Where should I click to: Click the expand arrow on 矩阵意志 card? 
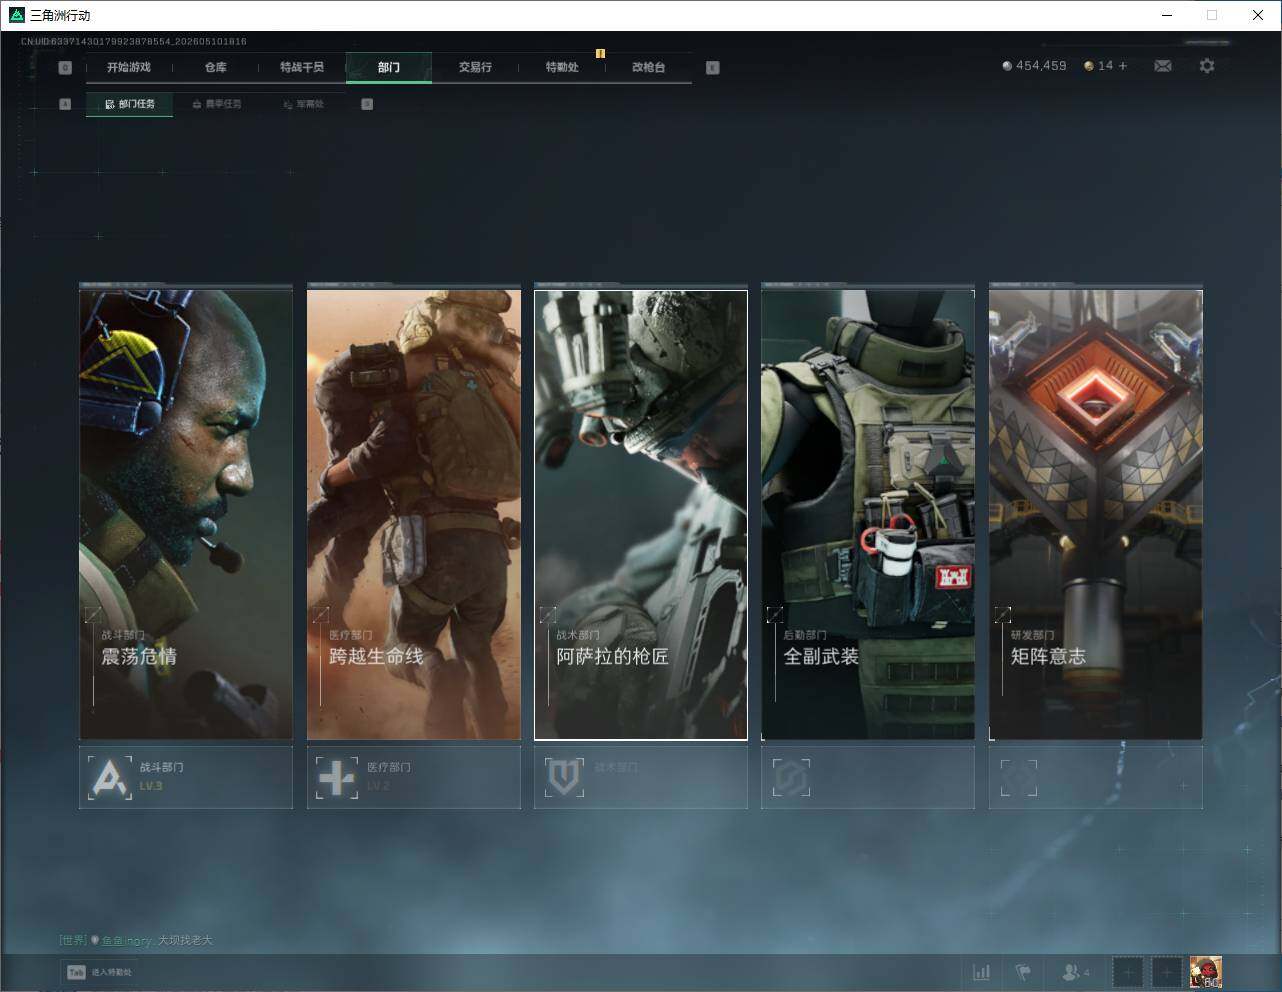coord(1003,614)
